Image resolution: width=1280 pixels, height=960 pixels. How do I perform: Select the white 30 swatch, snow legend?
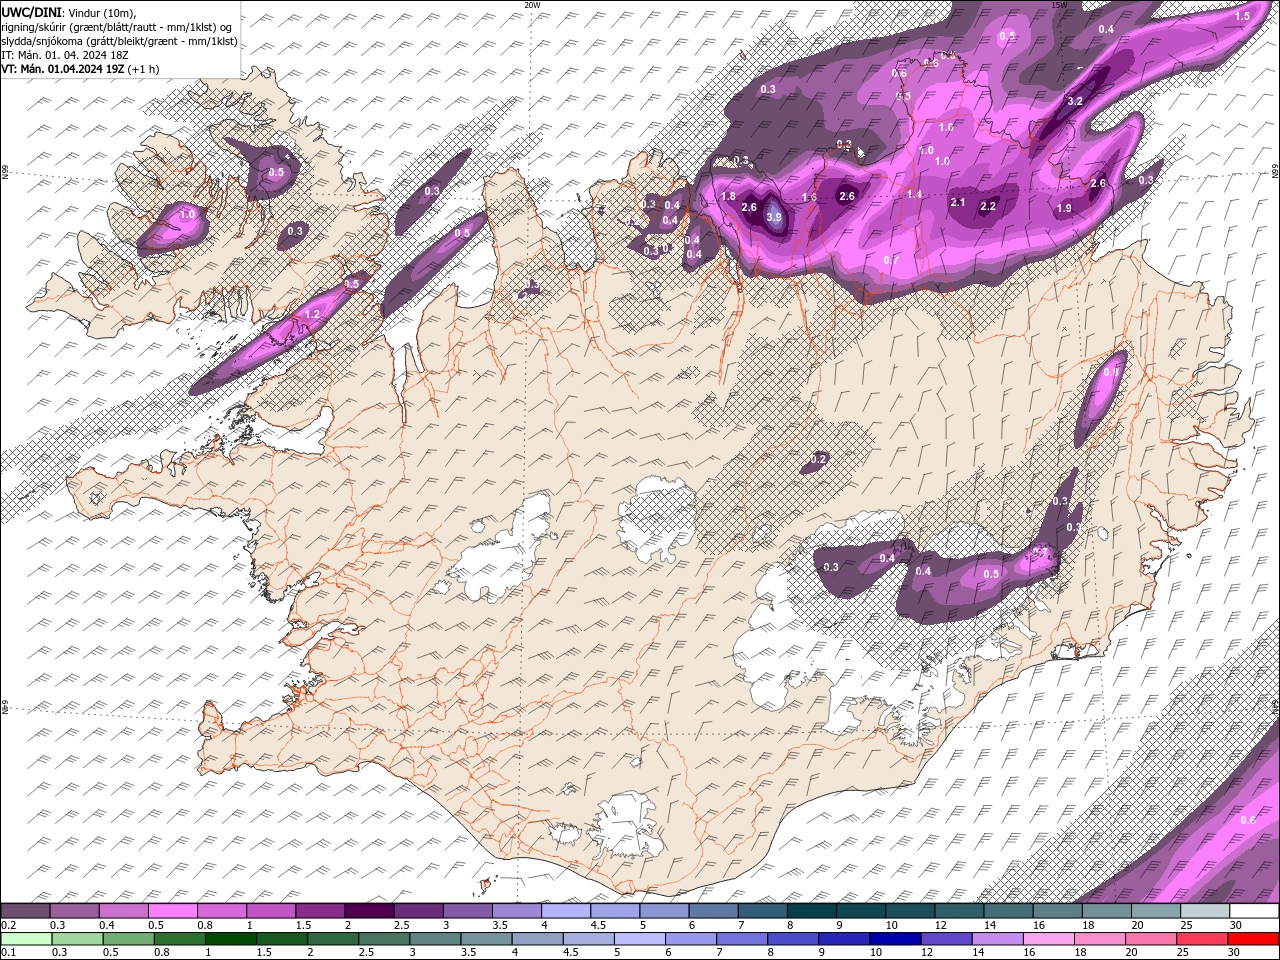[x=1254, y=910]
